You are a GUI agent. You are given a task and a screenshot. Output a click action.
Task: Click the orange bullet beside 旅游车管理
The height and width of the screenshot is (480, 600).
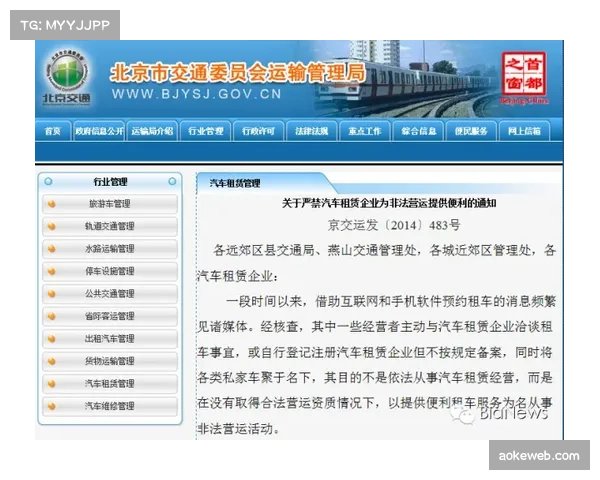pyautogui.click(x=52, y=204)
